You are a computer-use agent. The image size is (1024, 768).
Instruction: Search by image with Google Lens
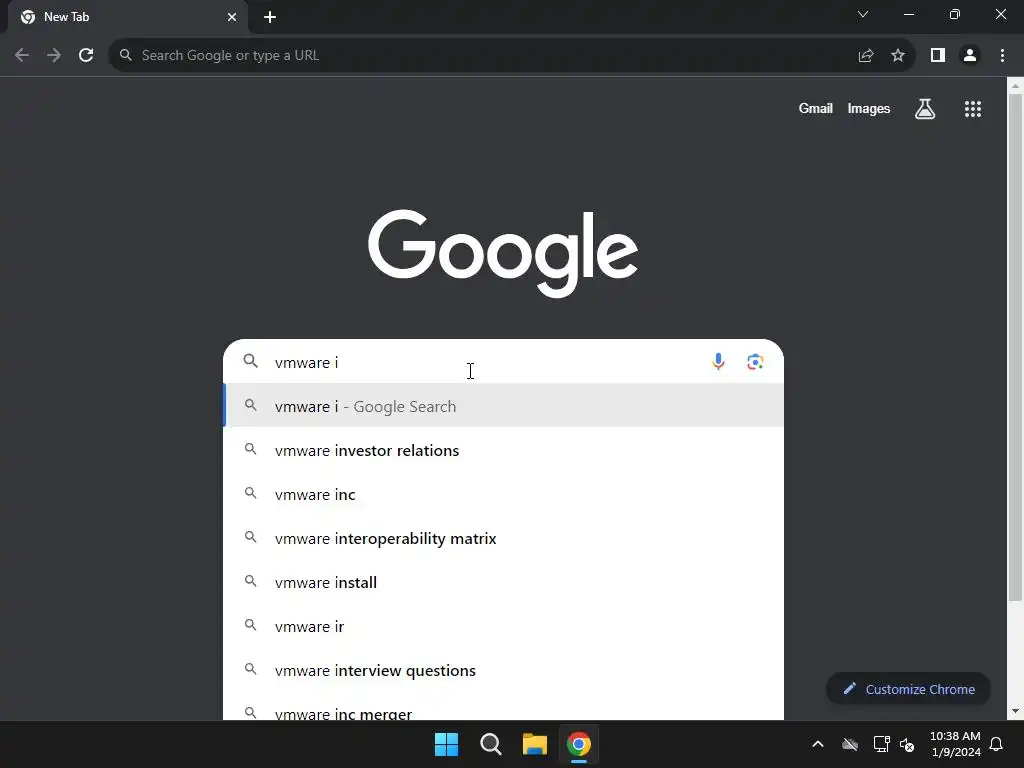coord(756,362)
